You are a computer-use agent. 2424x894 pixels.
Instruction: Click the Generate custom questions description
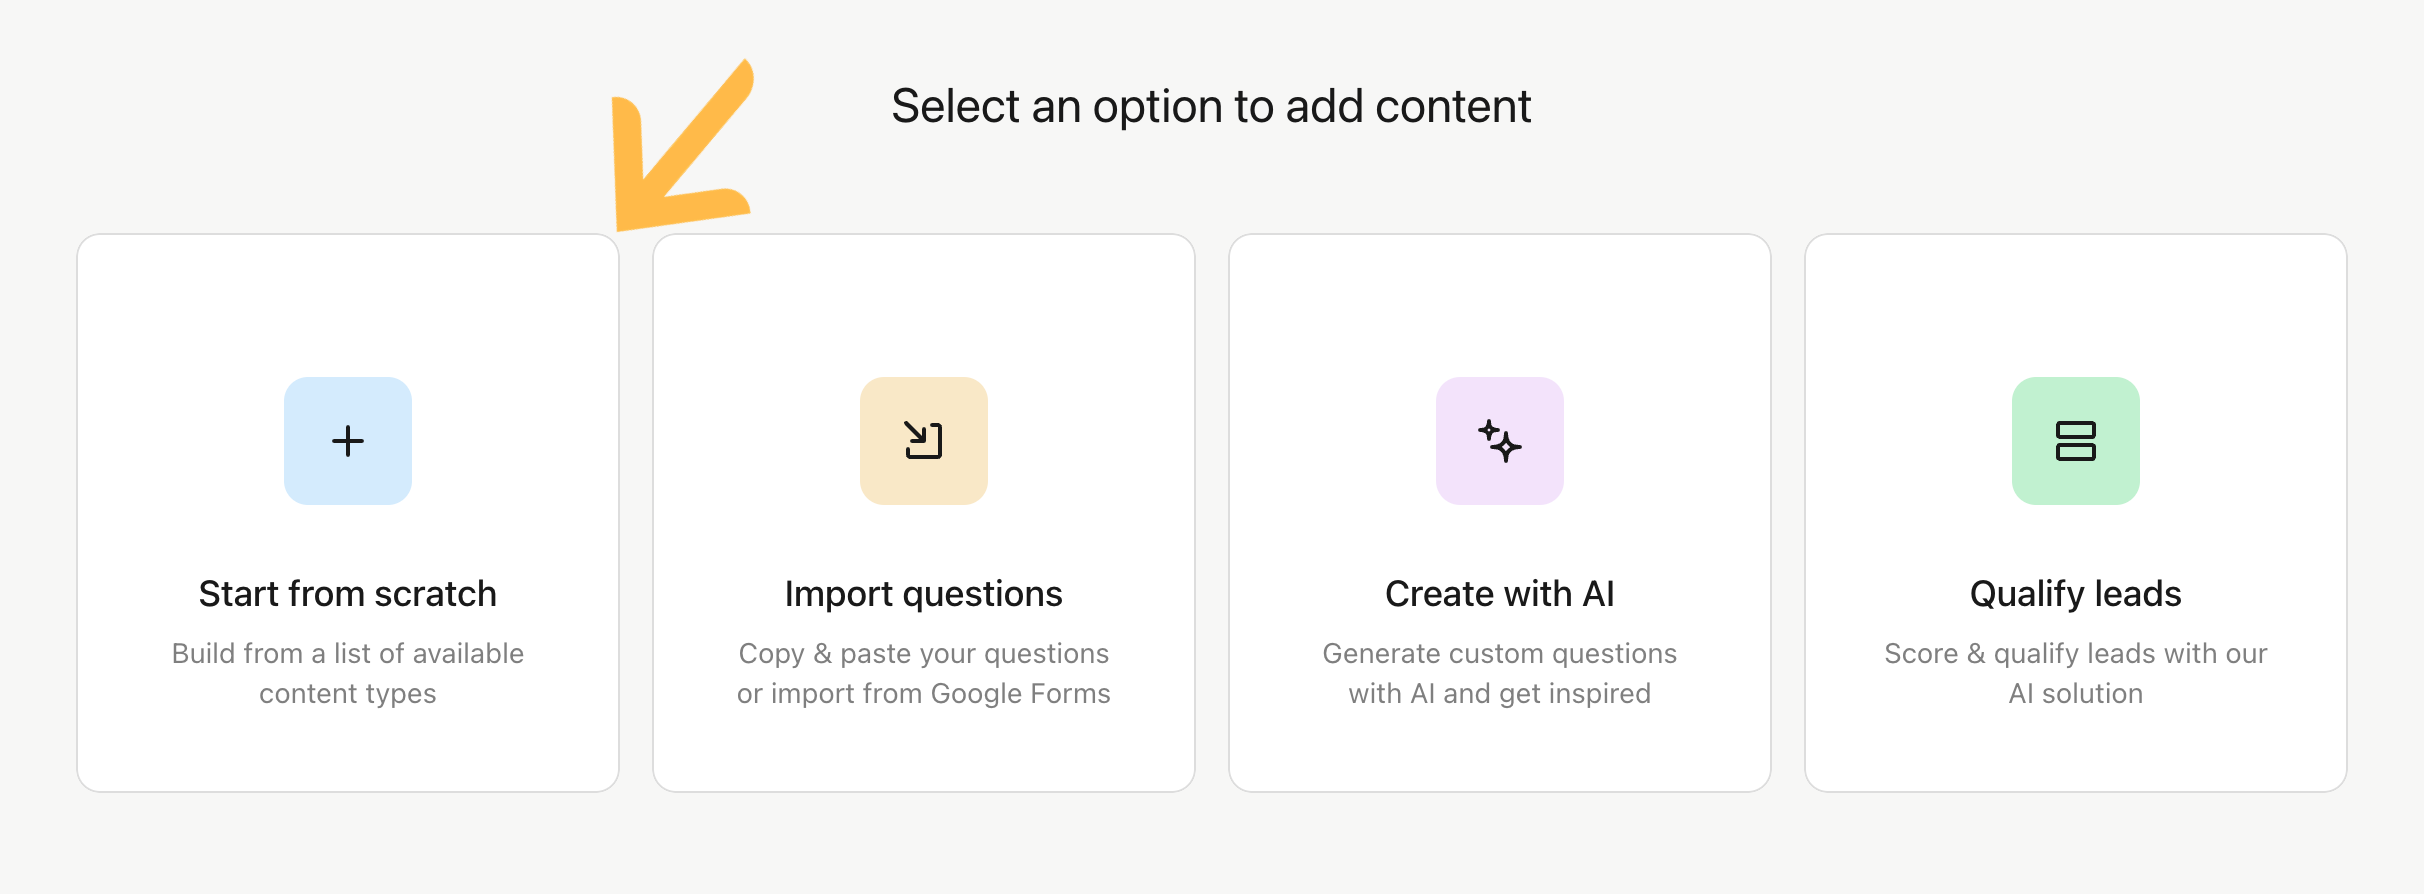(x=1500, y=673)
